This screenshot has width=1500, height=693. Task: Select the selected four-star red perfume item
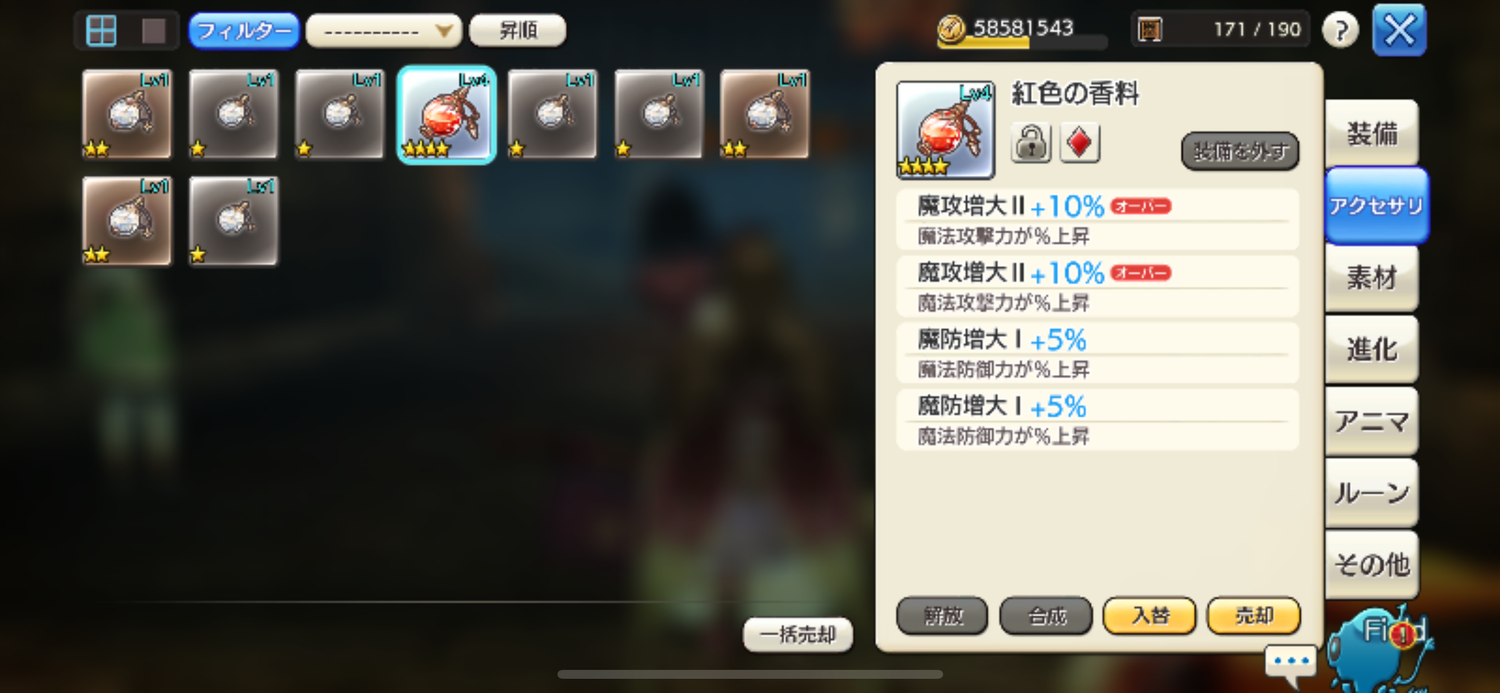[x=446, y=115]
